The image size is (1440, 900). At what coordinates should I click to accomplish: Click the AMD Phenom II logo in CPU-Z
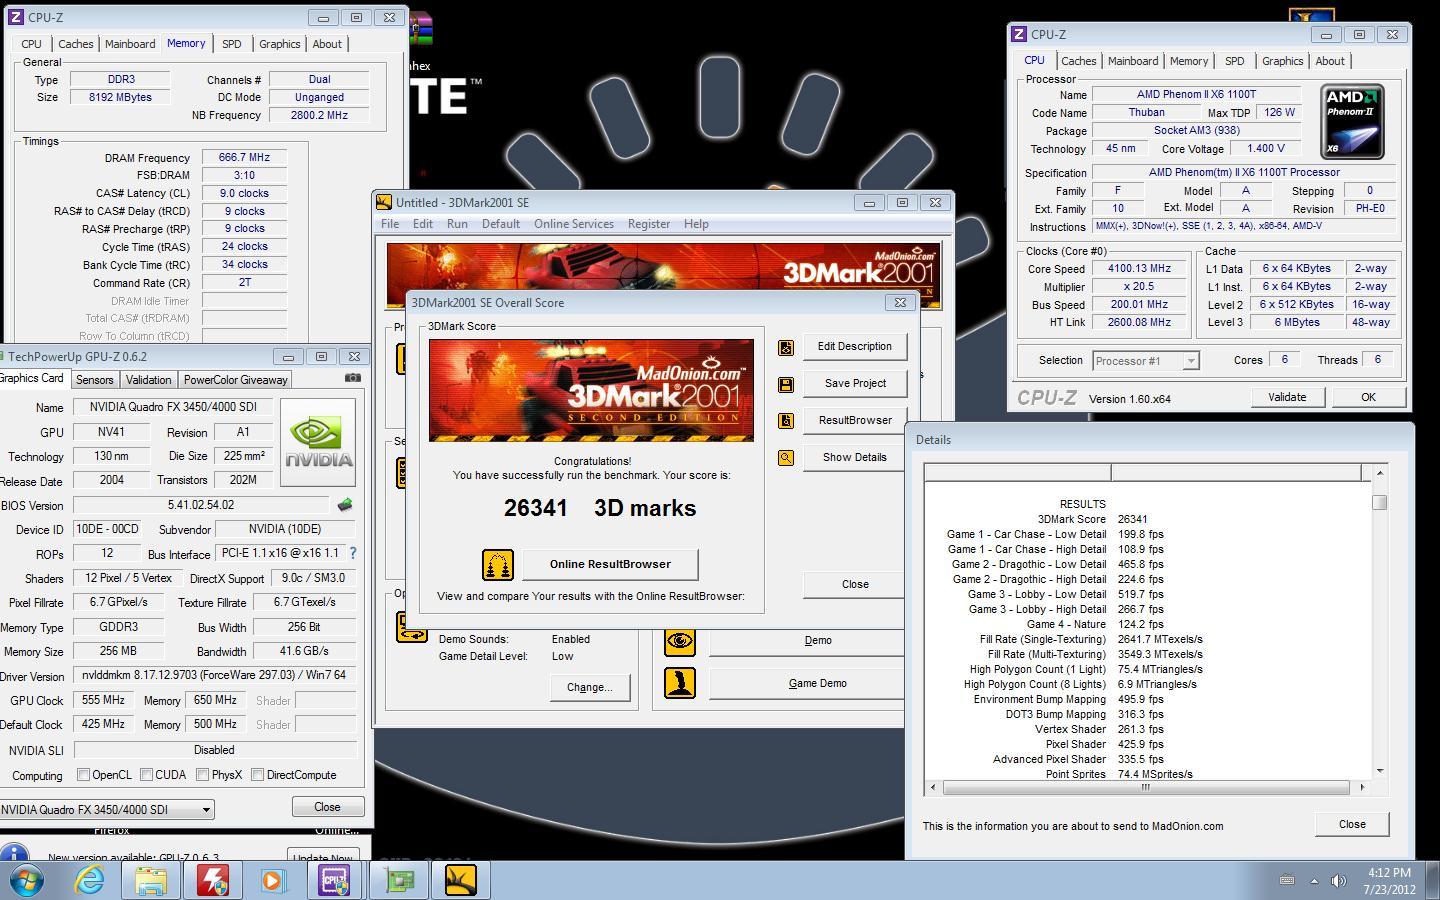pyautogui.click(x=1352, y=122)
